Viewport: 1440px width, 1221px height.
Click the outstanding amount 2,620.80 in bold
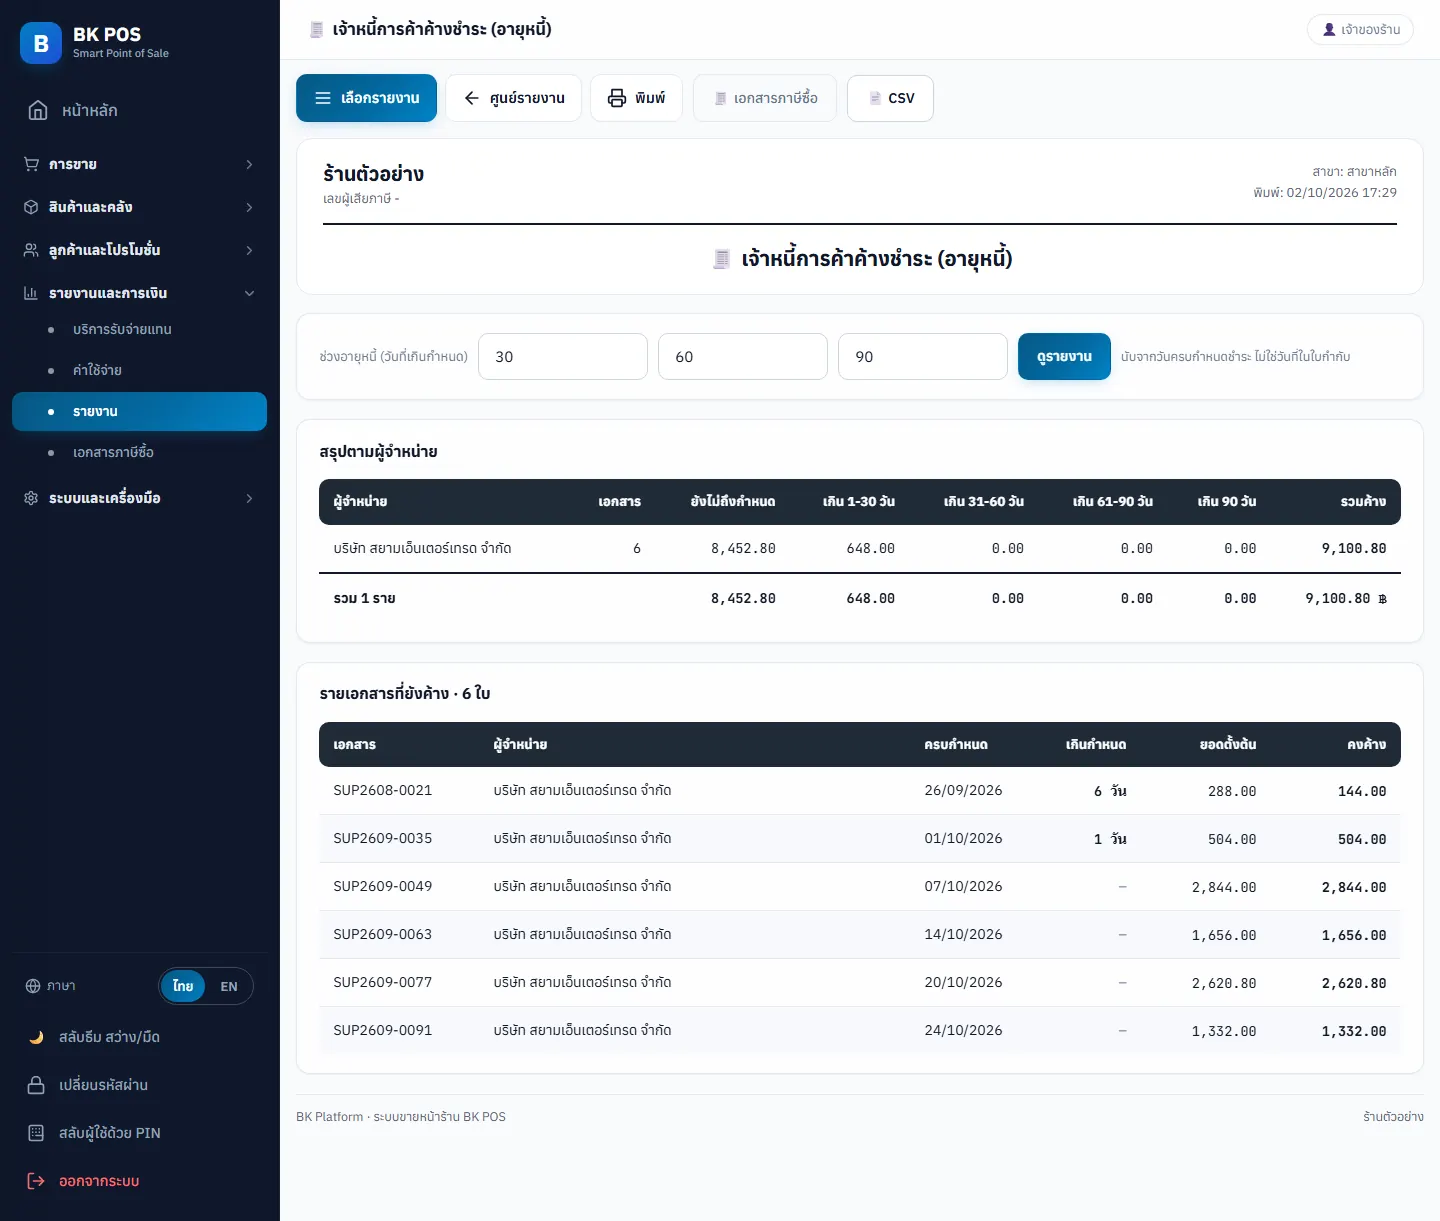coord(1354,983)
